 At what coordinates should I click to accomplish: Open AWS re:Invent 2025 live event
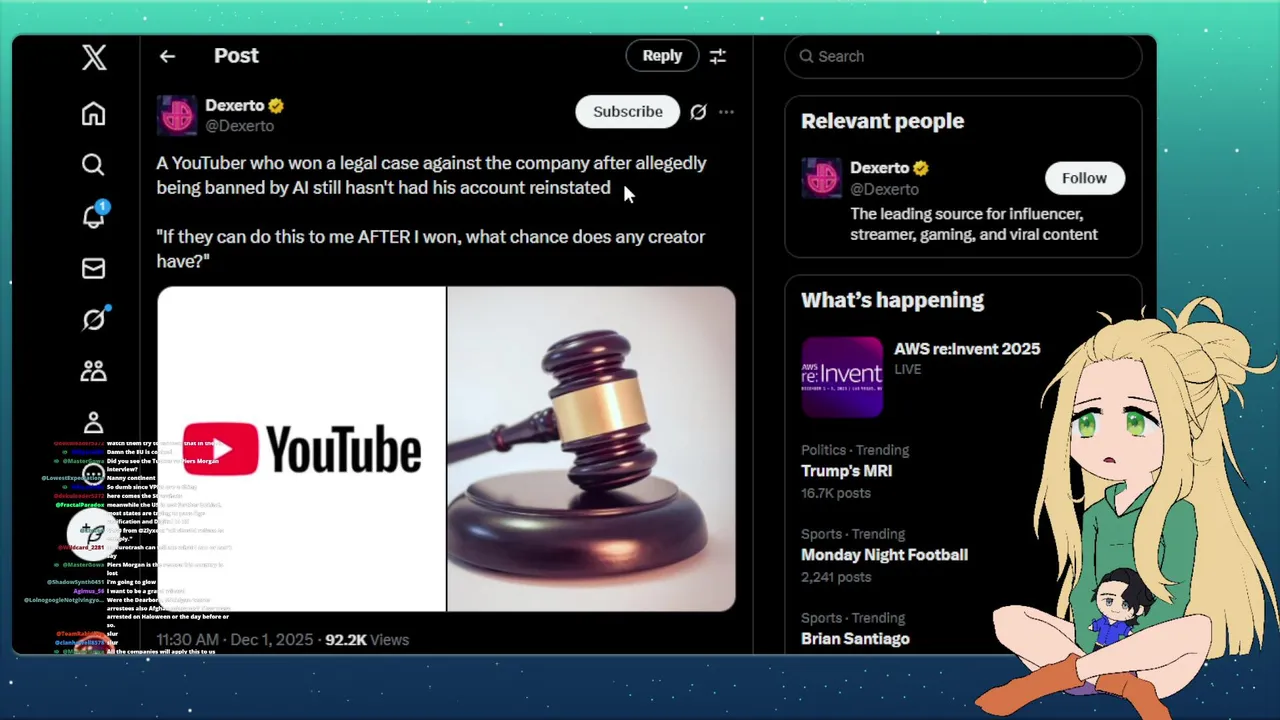click(967, 349)
